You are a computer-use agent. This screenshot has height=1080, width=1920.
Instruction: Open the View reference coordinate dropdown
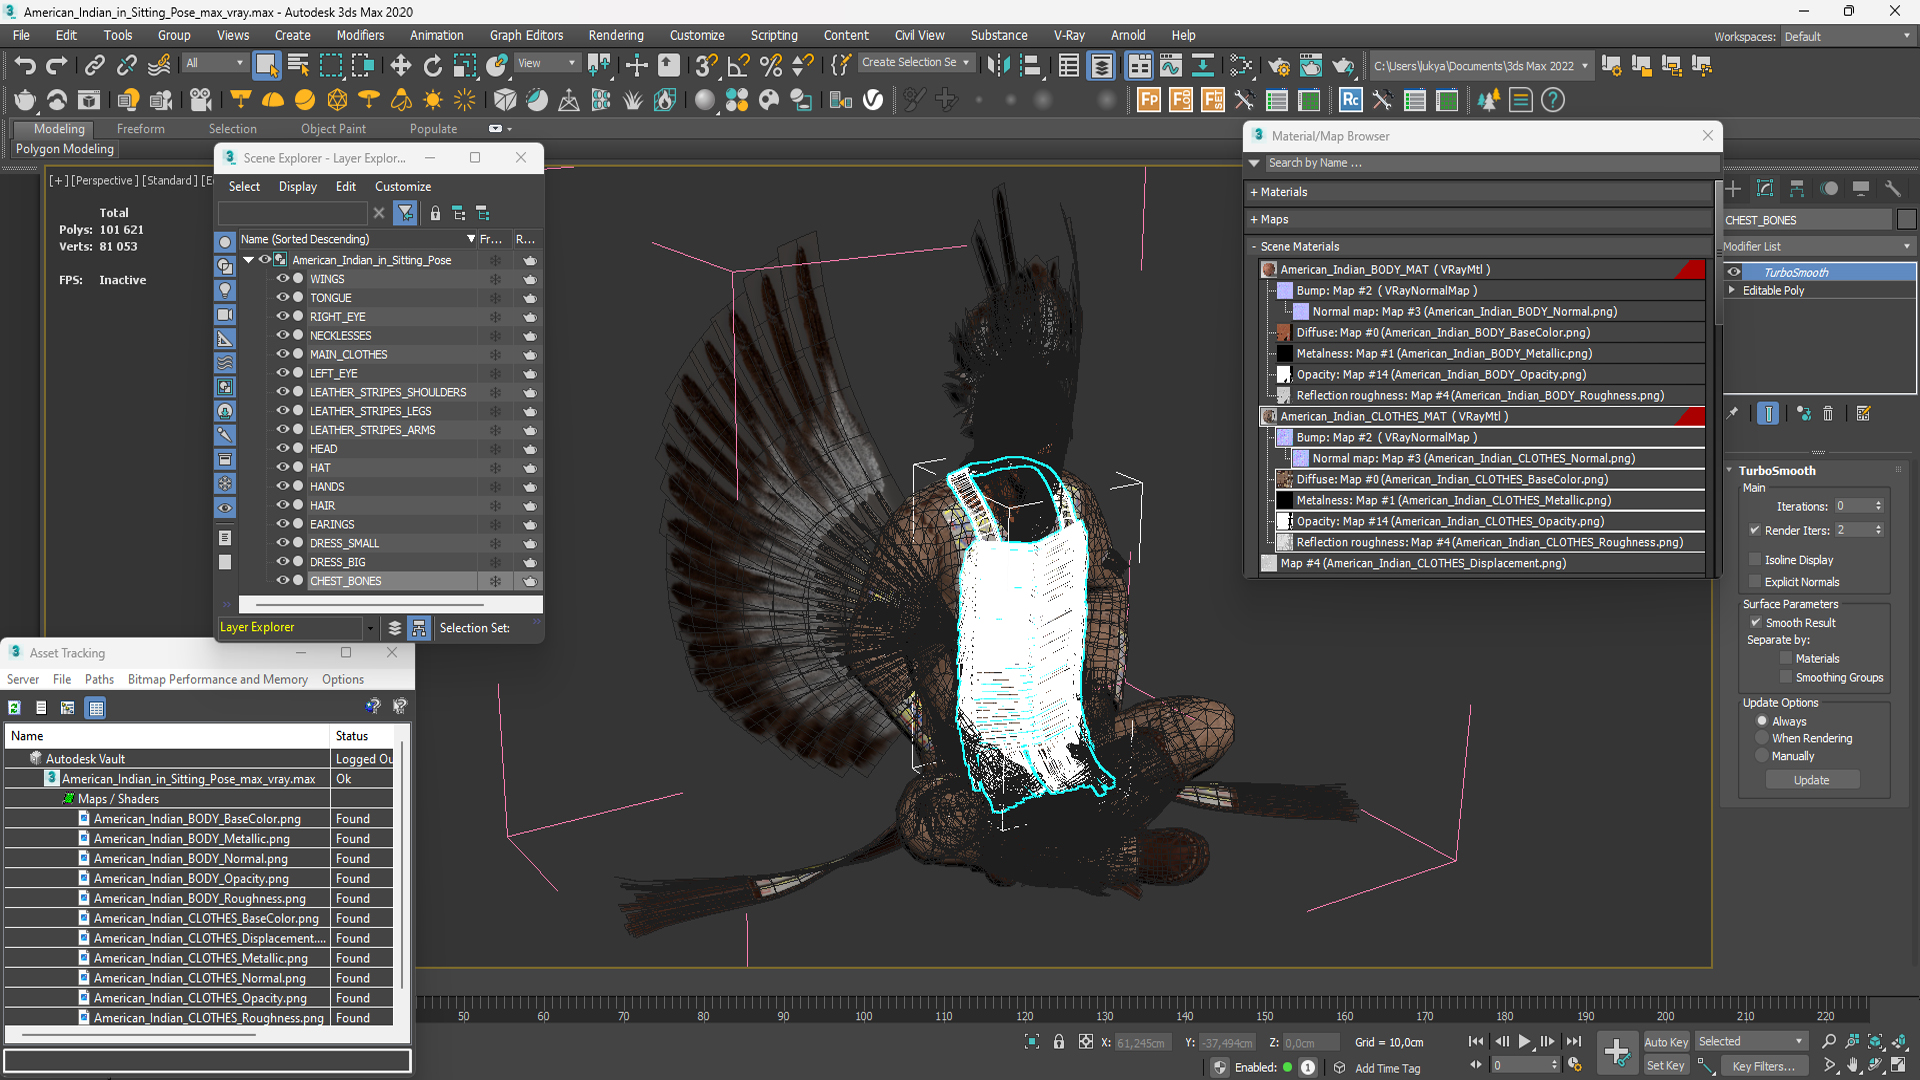546,63
